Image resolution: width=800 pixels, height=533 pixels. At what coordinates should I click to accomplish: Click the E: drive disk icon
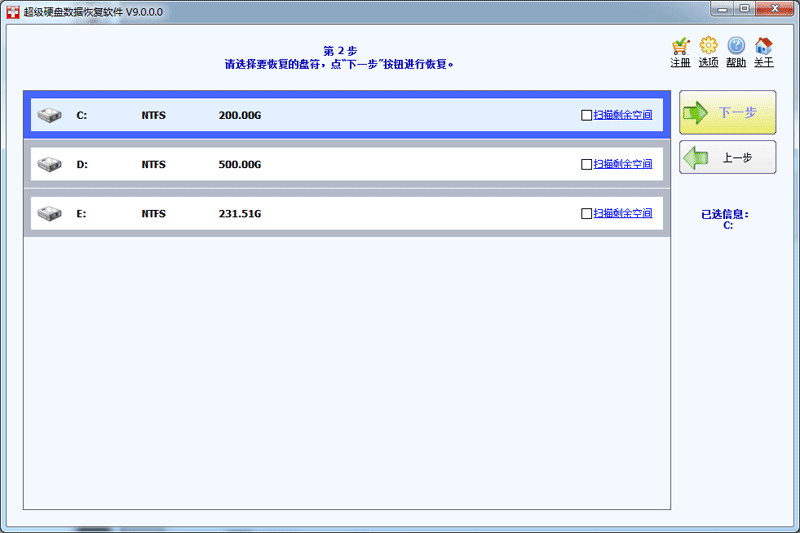point(50,213)
